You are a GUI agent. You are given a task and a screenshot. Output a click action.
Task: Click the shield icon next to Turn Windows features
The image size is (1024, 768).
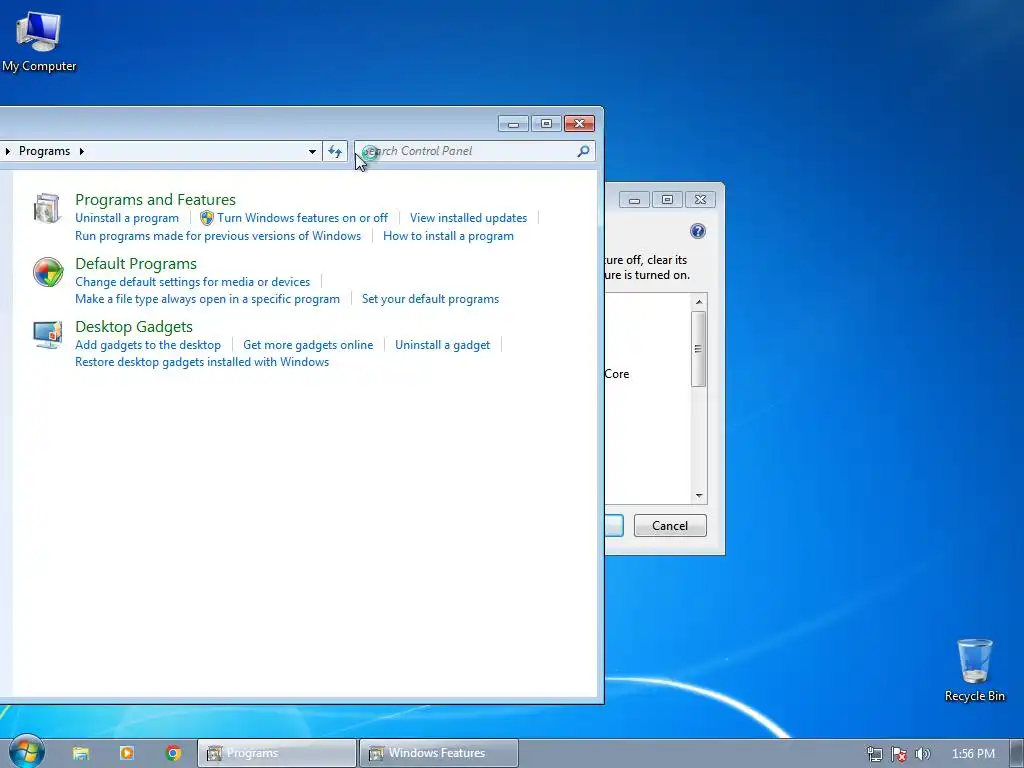point(206,217)
